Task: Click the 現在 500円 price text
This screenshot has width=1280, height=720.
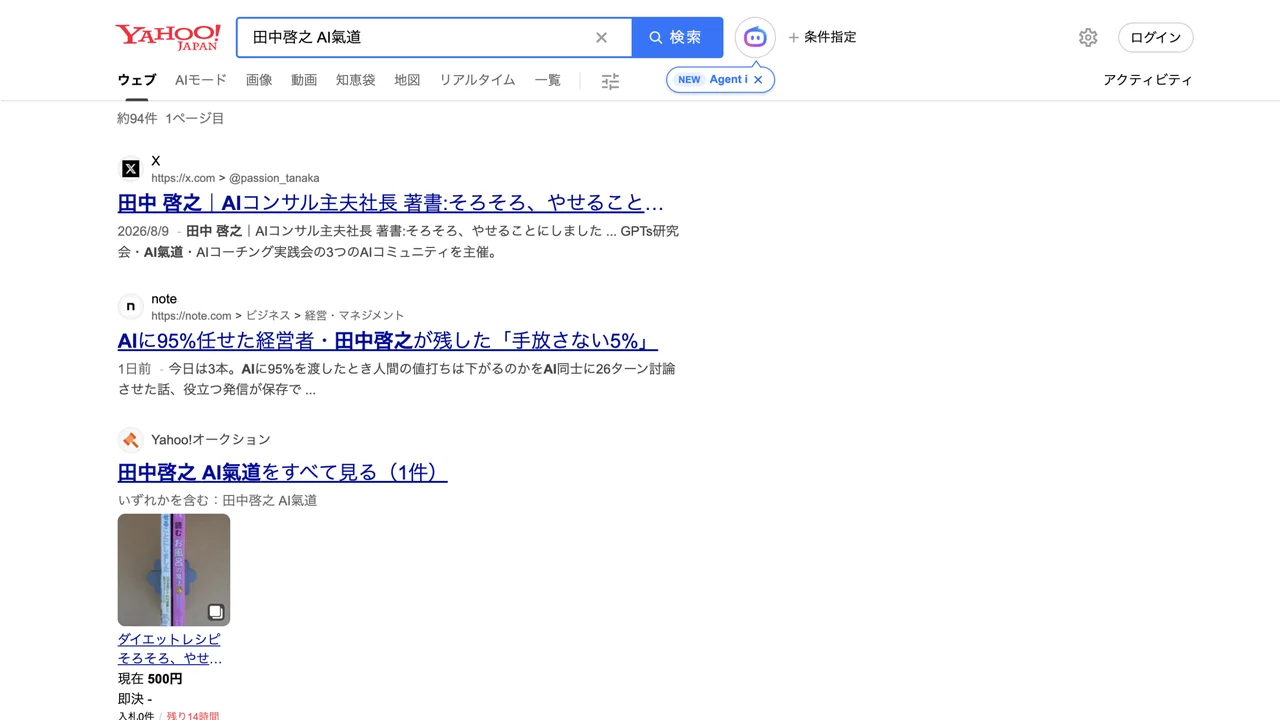Action: 150,679
